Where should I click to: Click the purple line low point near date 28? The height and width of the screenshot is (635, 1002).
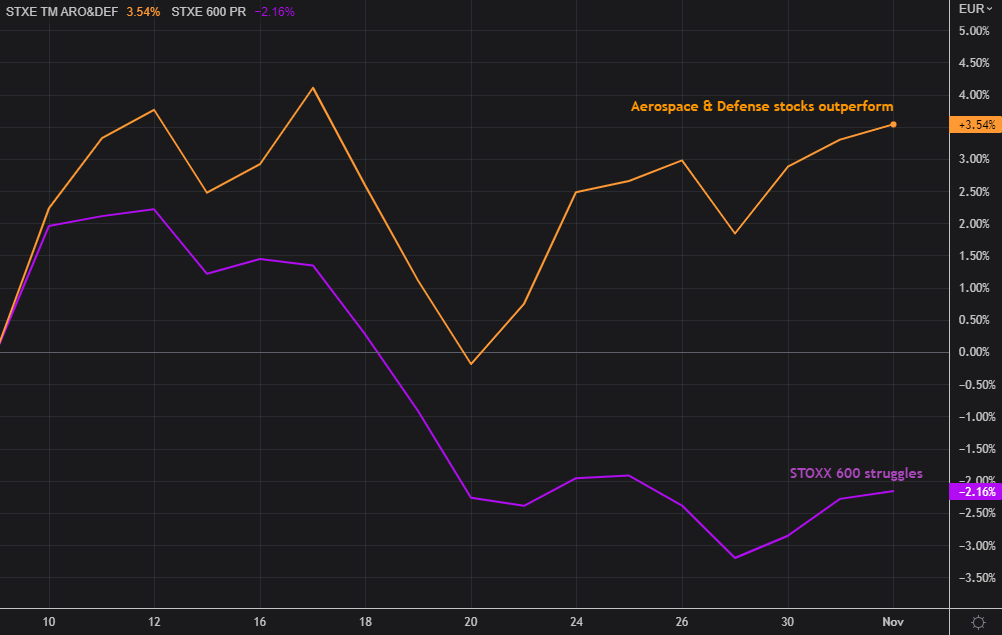click(x=735, y=558)
